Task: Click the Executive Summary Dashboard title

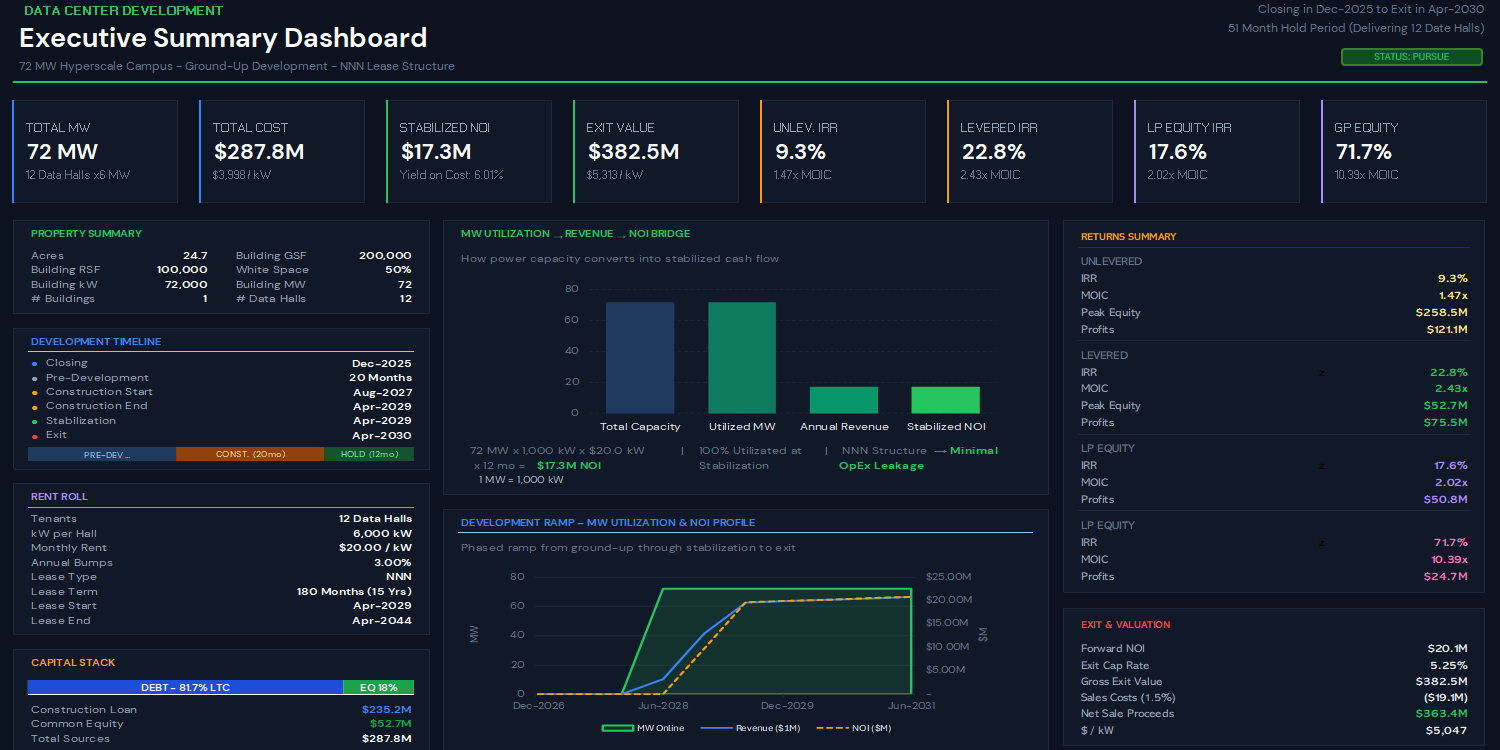Action: pyautogui.click(x=223, y=38)
